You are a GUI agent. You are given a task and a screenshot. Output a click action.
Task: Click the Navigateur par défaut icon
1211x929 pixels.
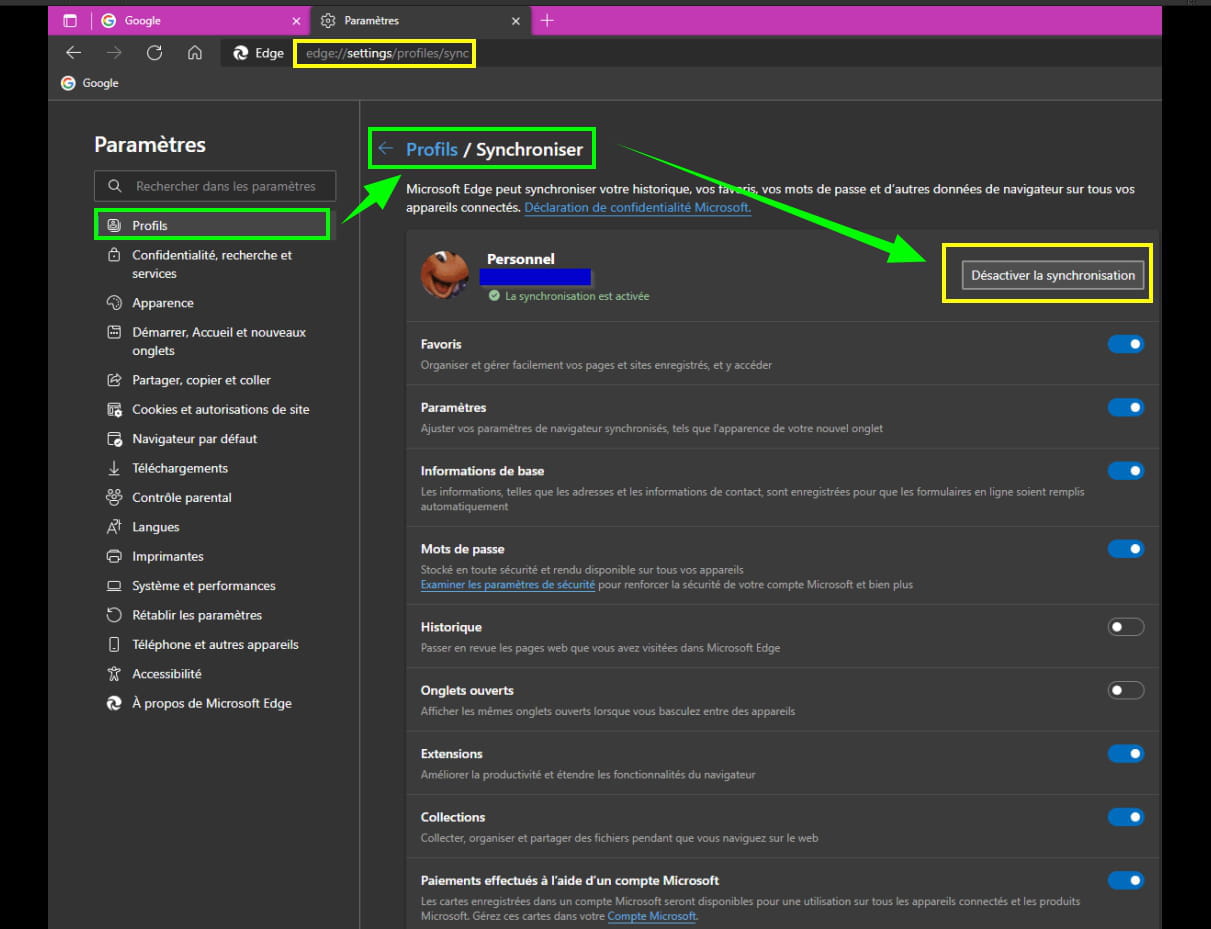pyautogui.click(x=114, y=439)
